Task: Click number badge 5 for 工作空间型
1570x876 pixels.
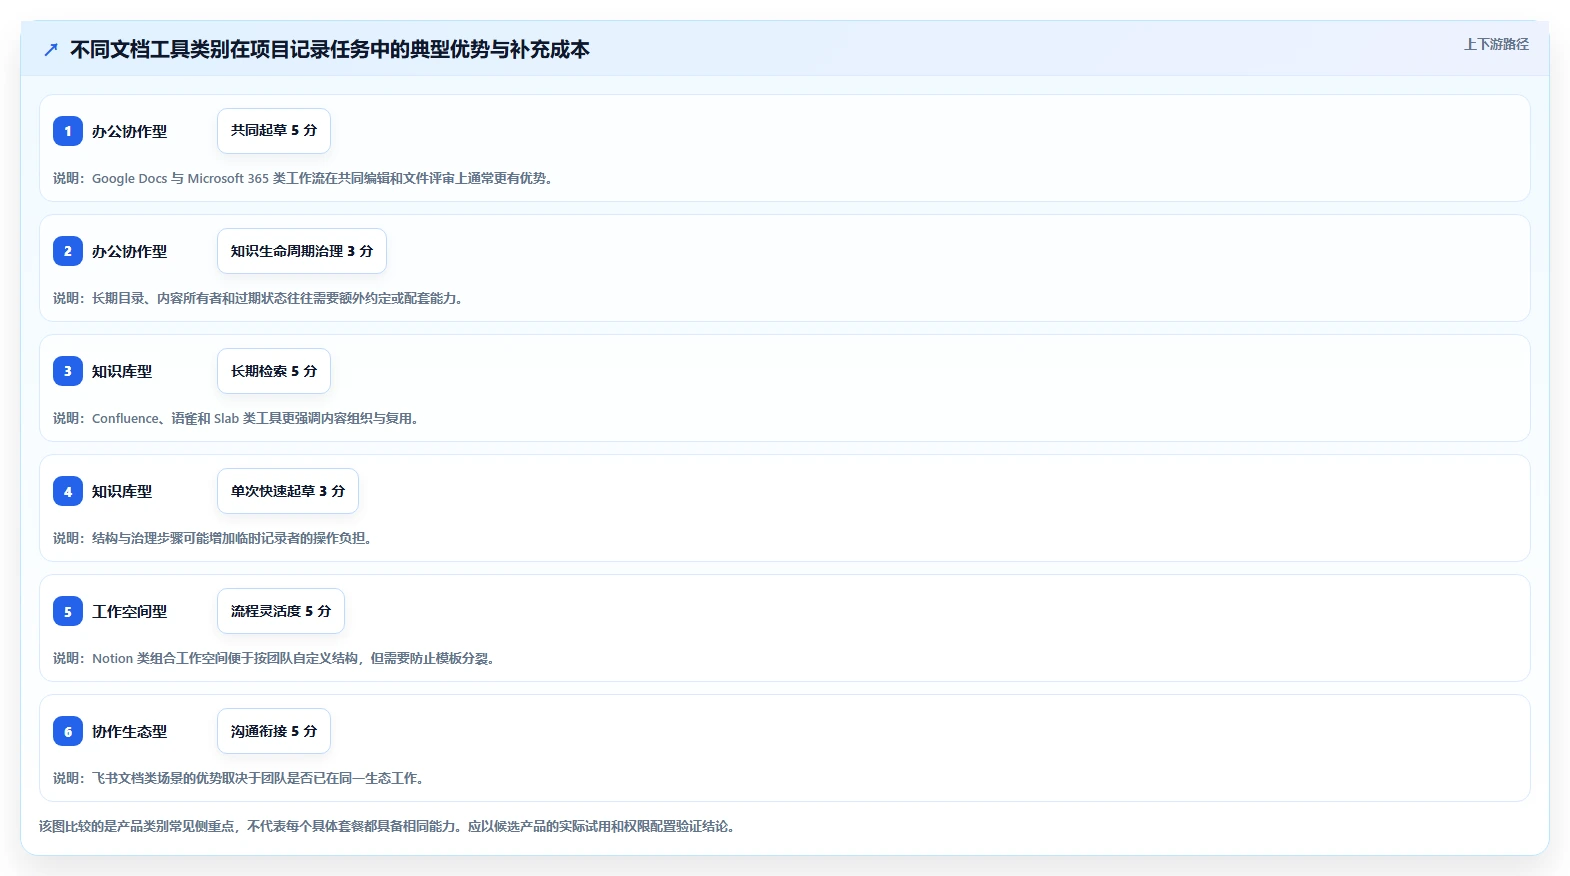Action: coord(68,611)
